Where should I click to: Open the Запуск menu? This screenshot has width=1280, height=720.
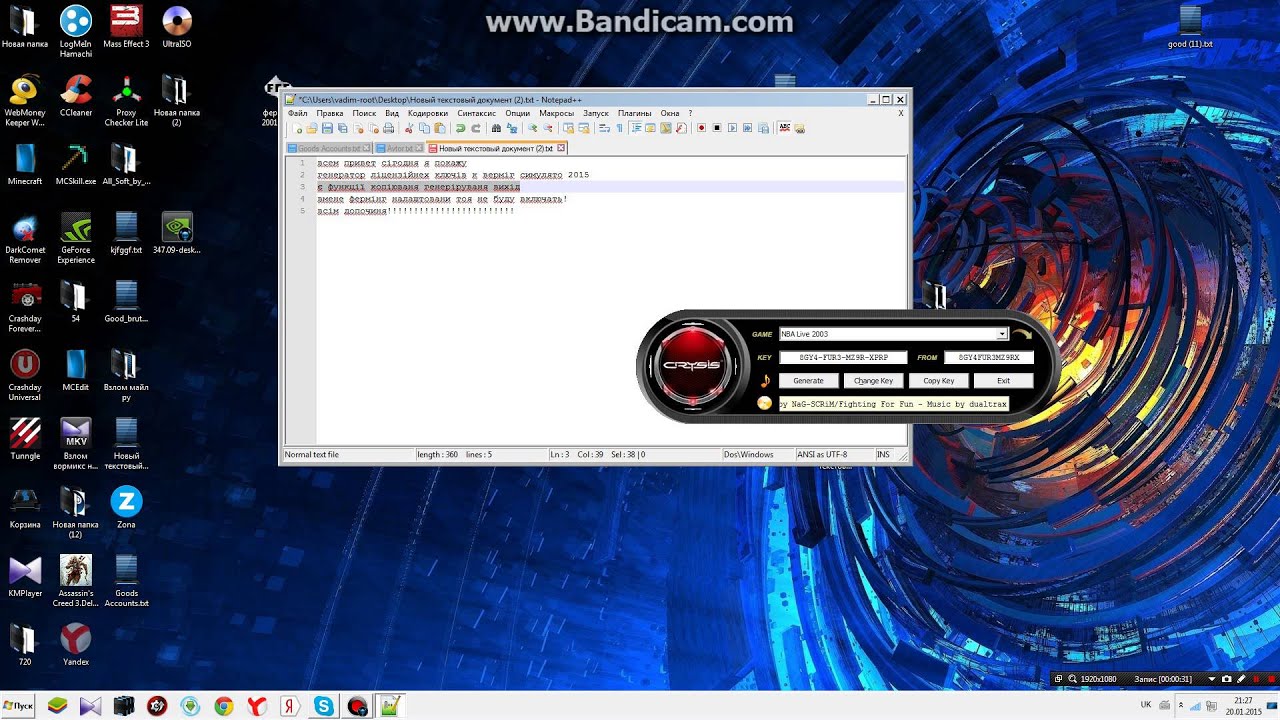596,113
